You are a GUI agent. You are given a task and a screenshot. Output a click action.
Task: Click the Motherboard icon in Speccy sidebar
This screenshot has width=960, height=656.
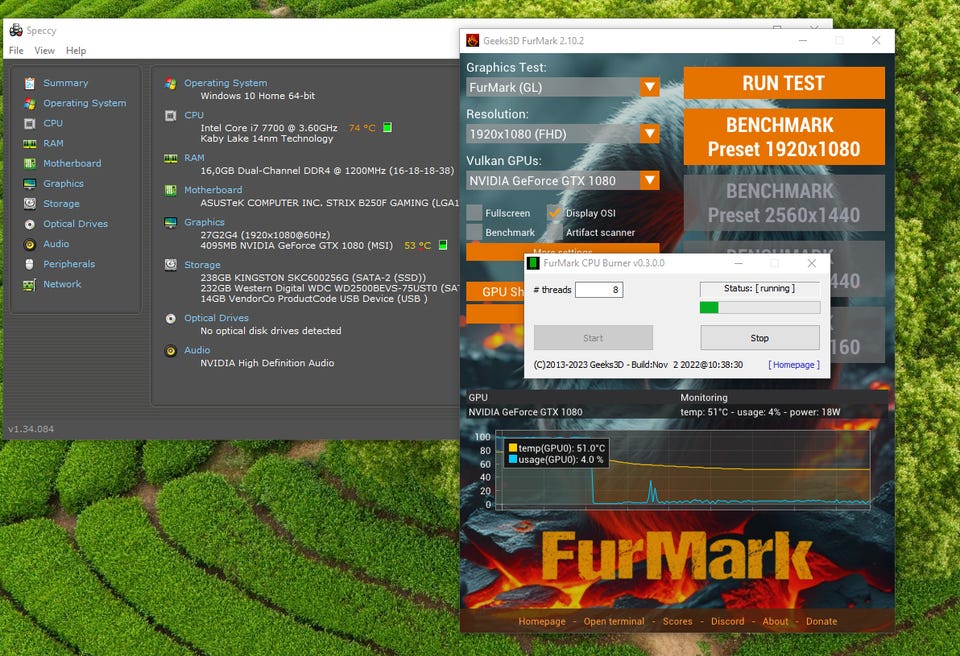click(x=29, y=164)
